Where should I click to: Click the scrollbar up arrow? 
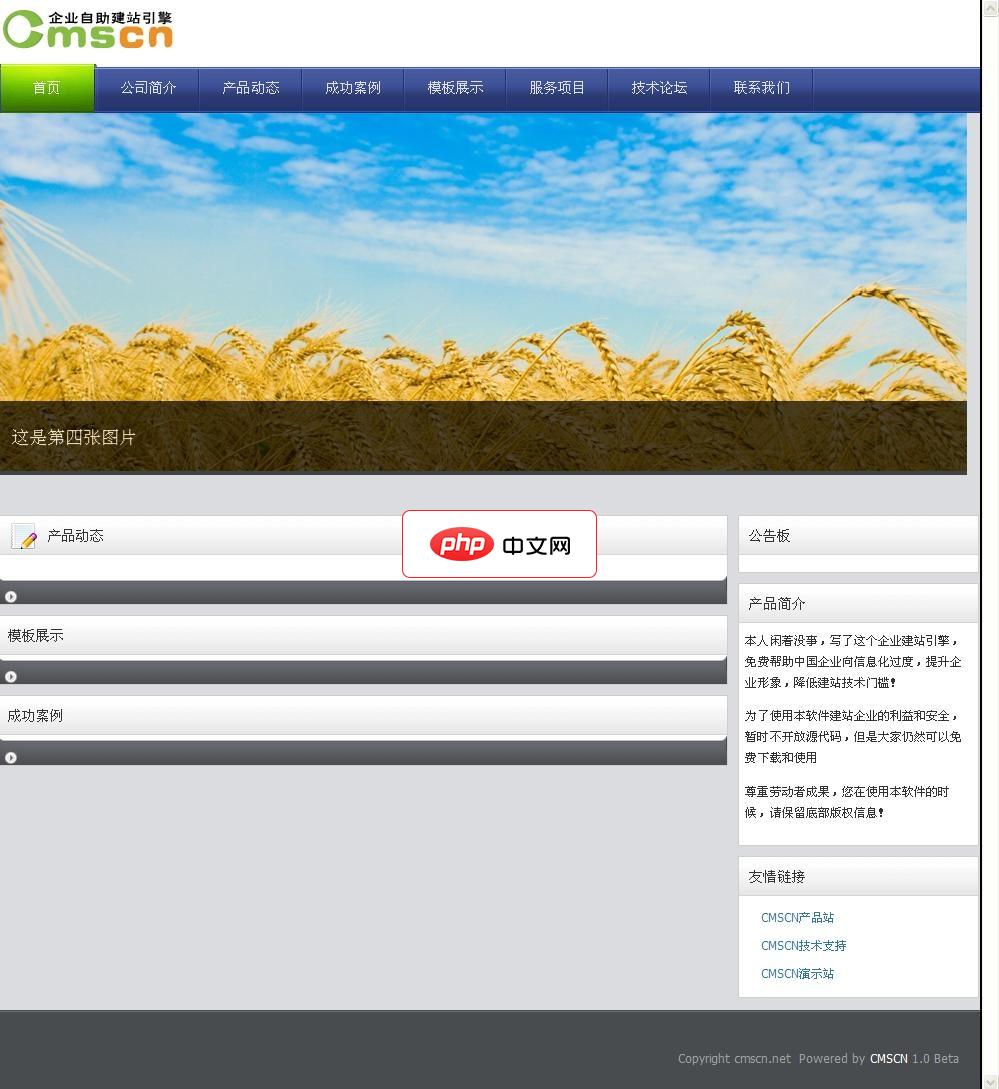(991, 8)
